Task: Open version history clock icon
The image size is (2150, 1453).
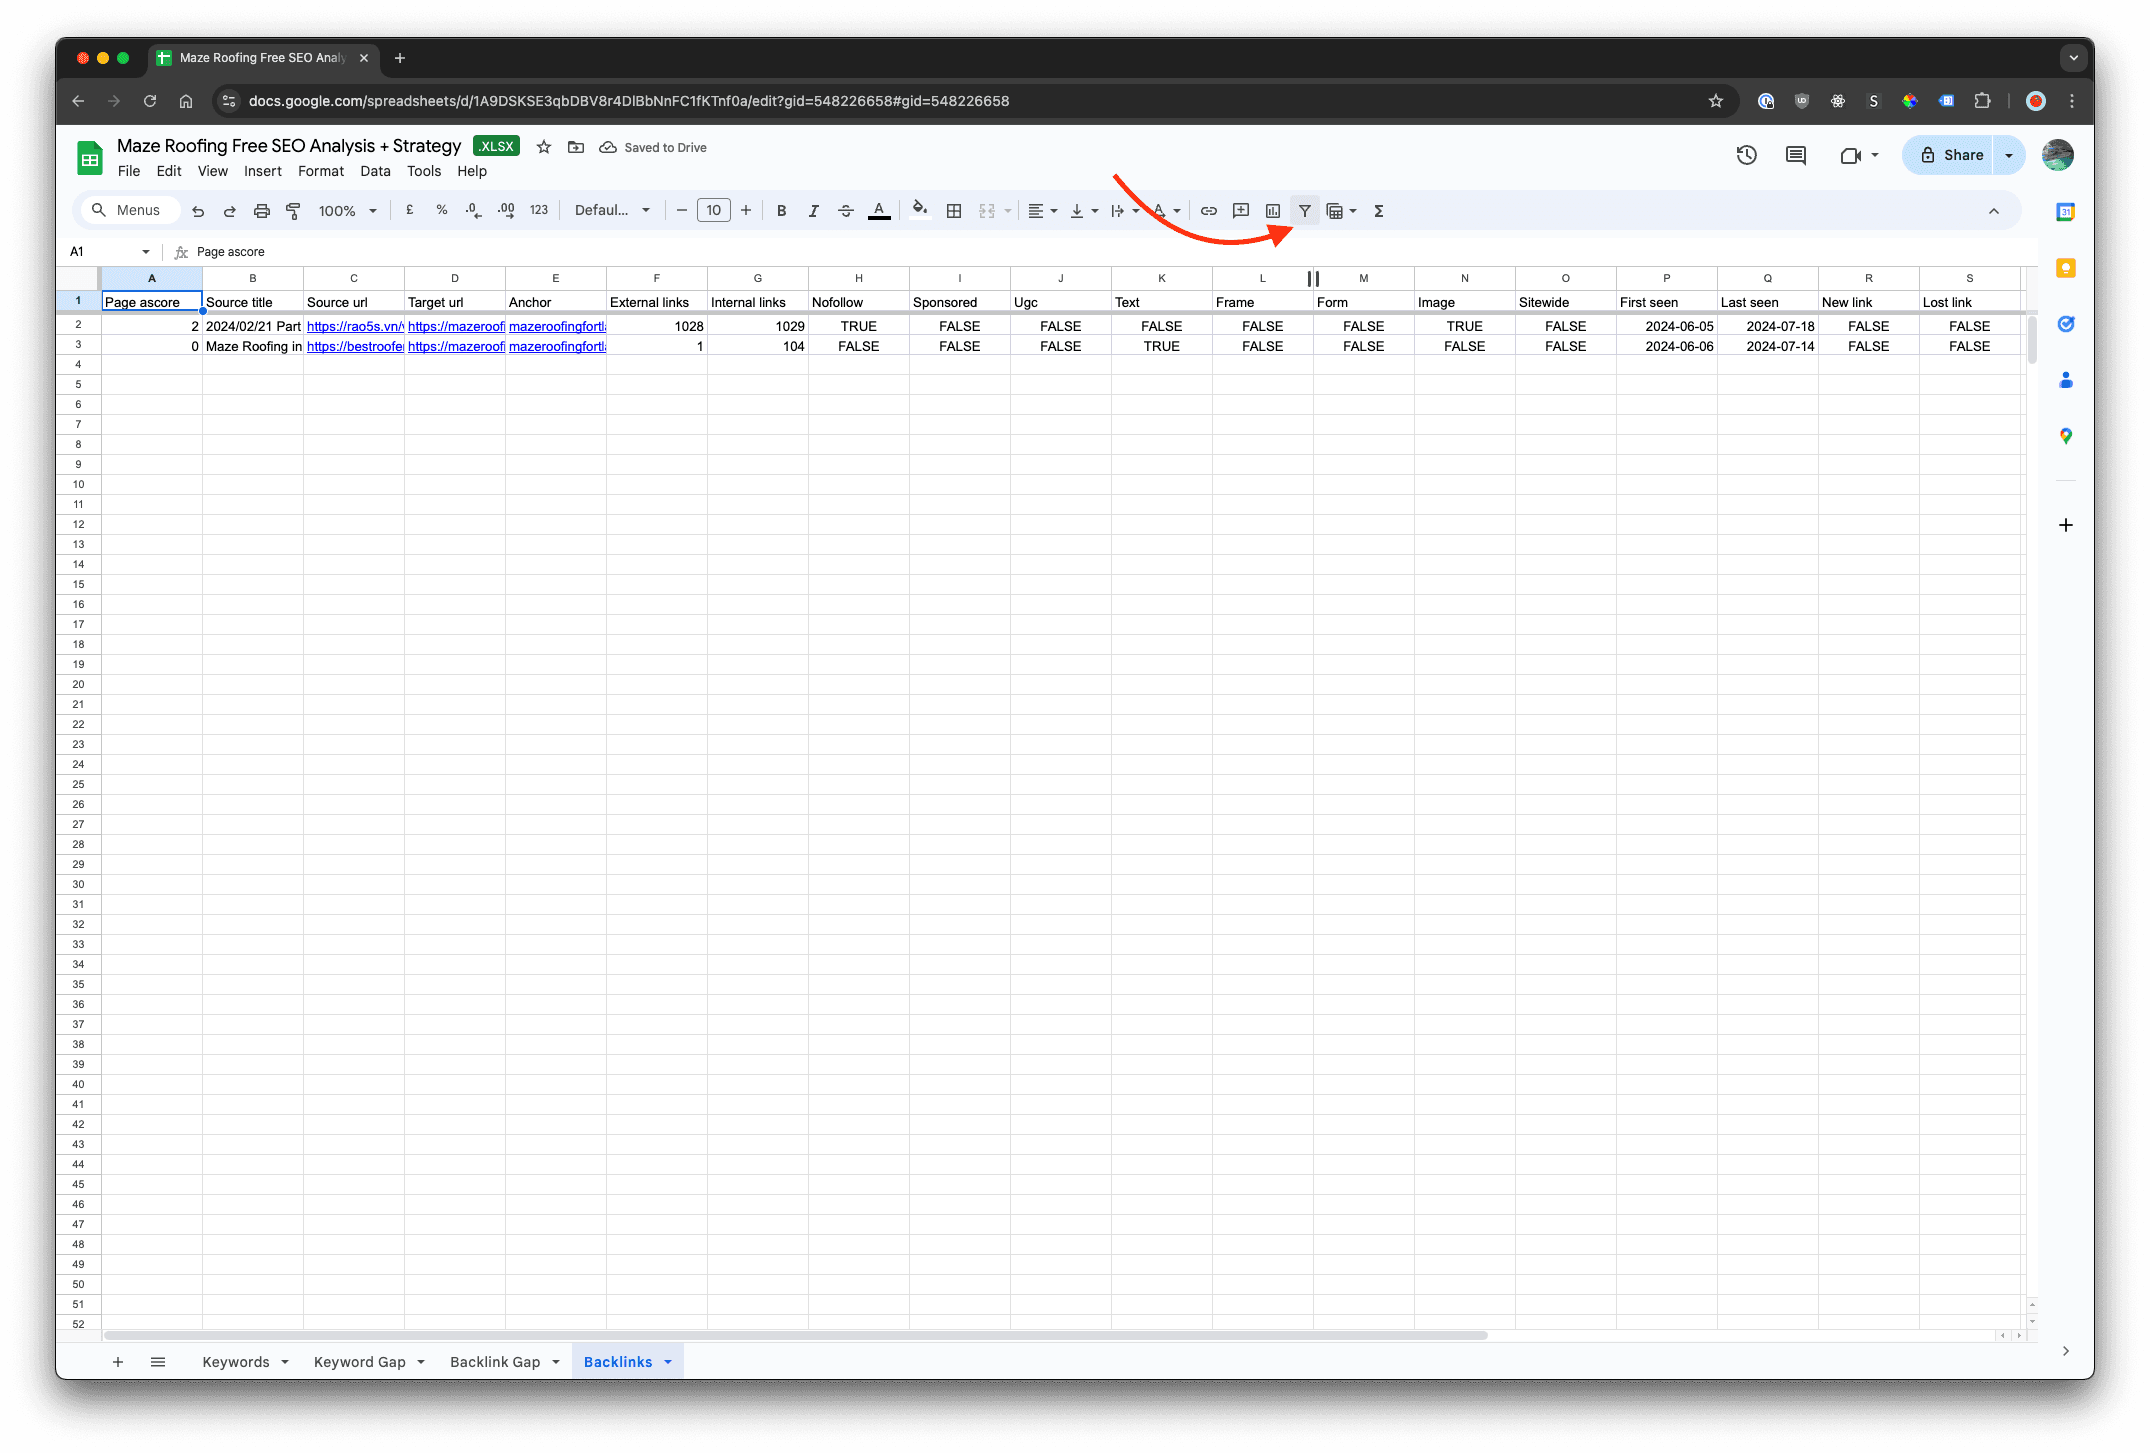Action: coord(1747,155)
